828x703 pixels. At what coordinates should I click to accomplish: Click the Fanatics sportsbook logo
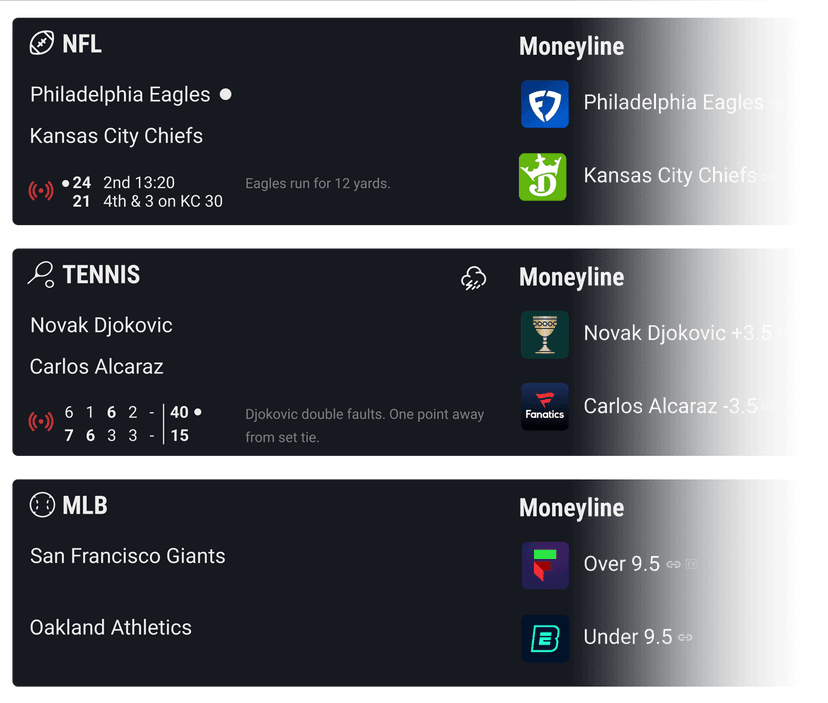(x=545, y=407)
